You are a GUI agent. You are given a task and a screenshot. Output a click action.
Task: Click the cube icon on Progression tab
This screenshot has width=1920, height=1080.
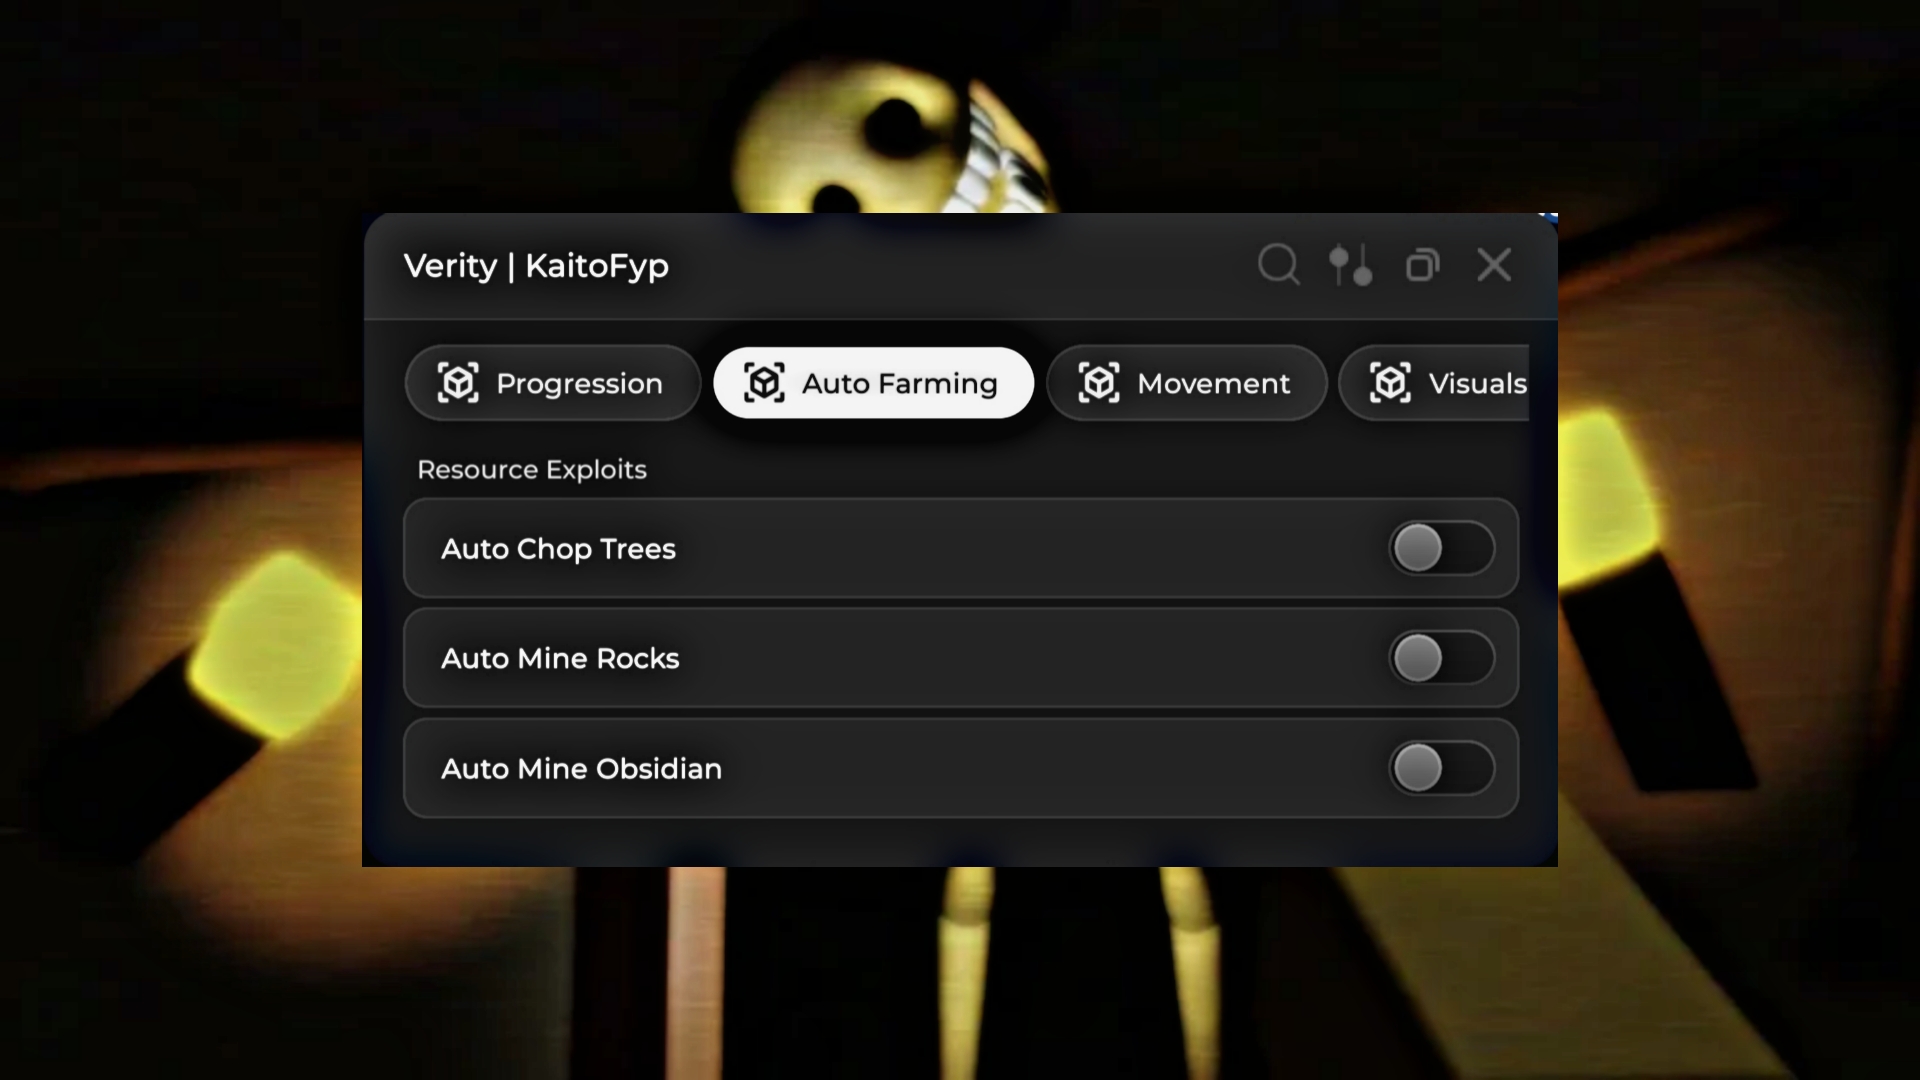tap(458, 383)
